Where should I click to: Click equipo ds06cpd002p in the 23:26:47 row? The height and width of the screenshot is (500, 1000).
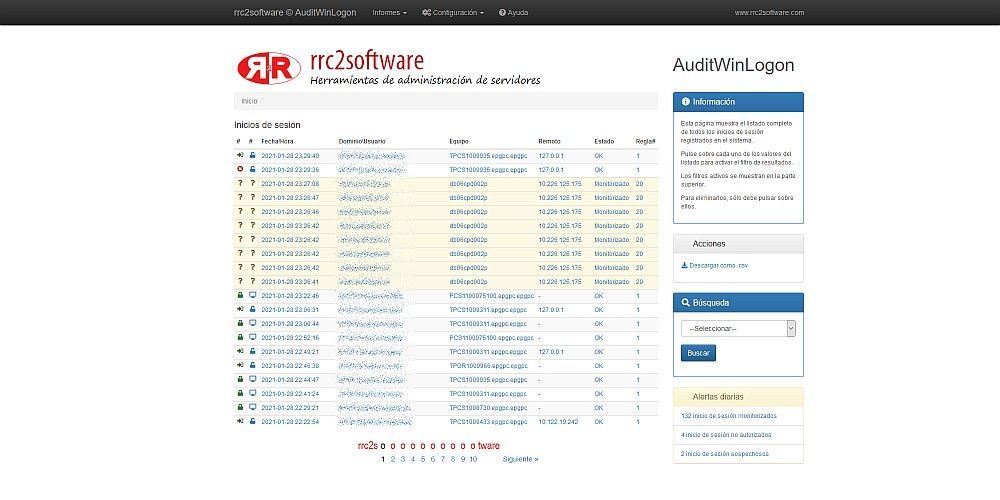468,198
